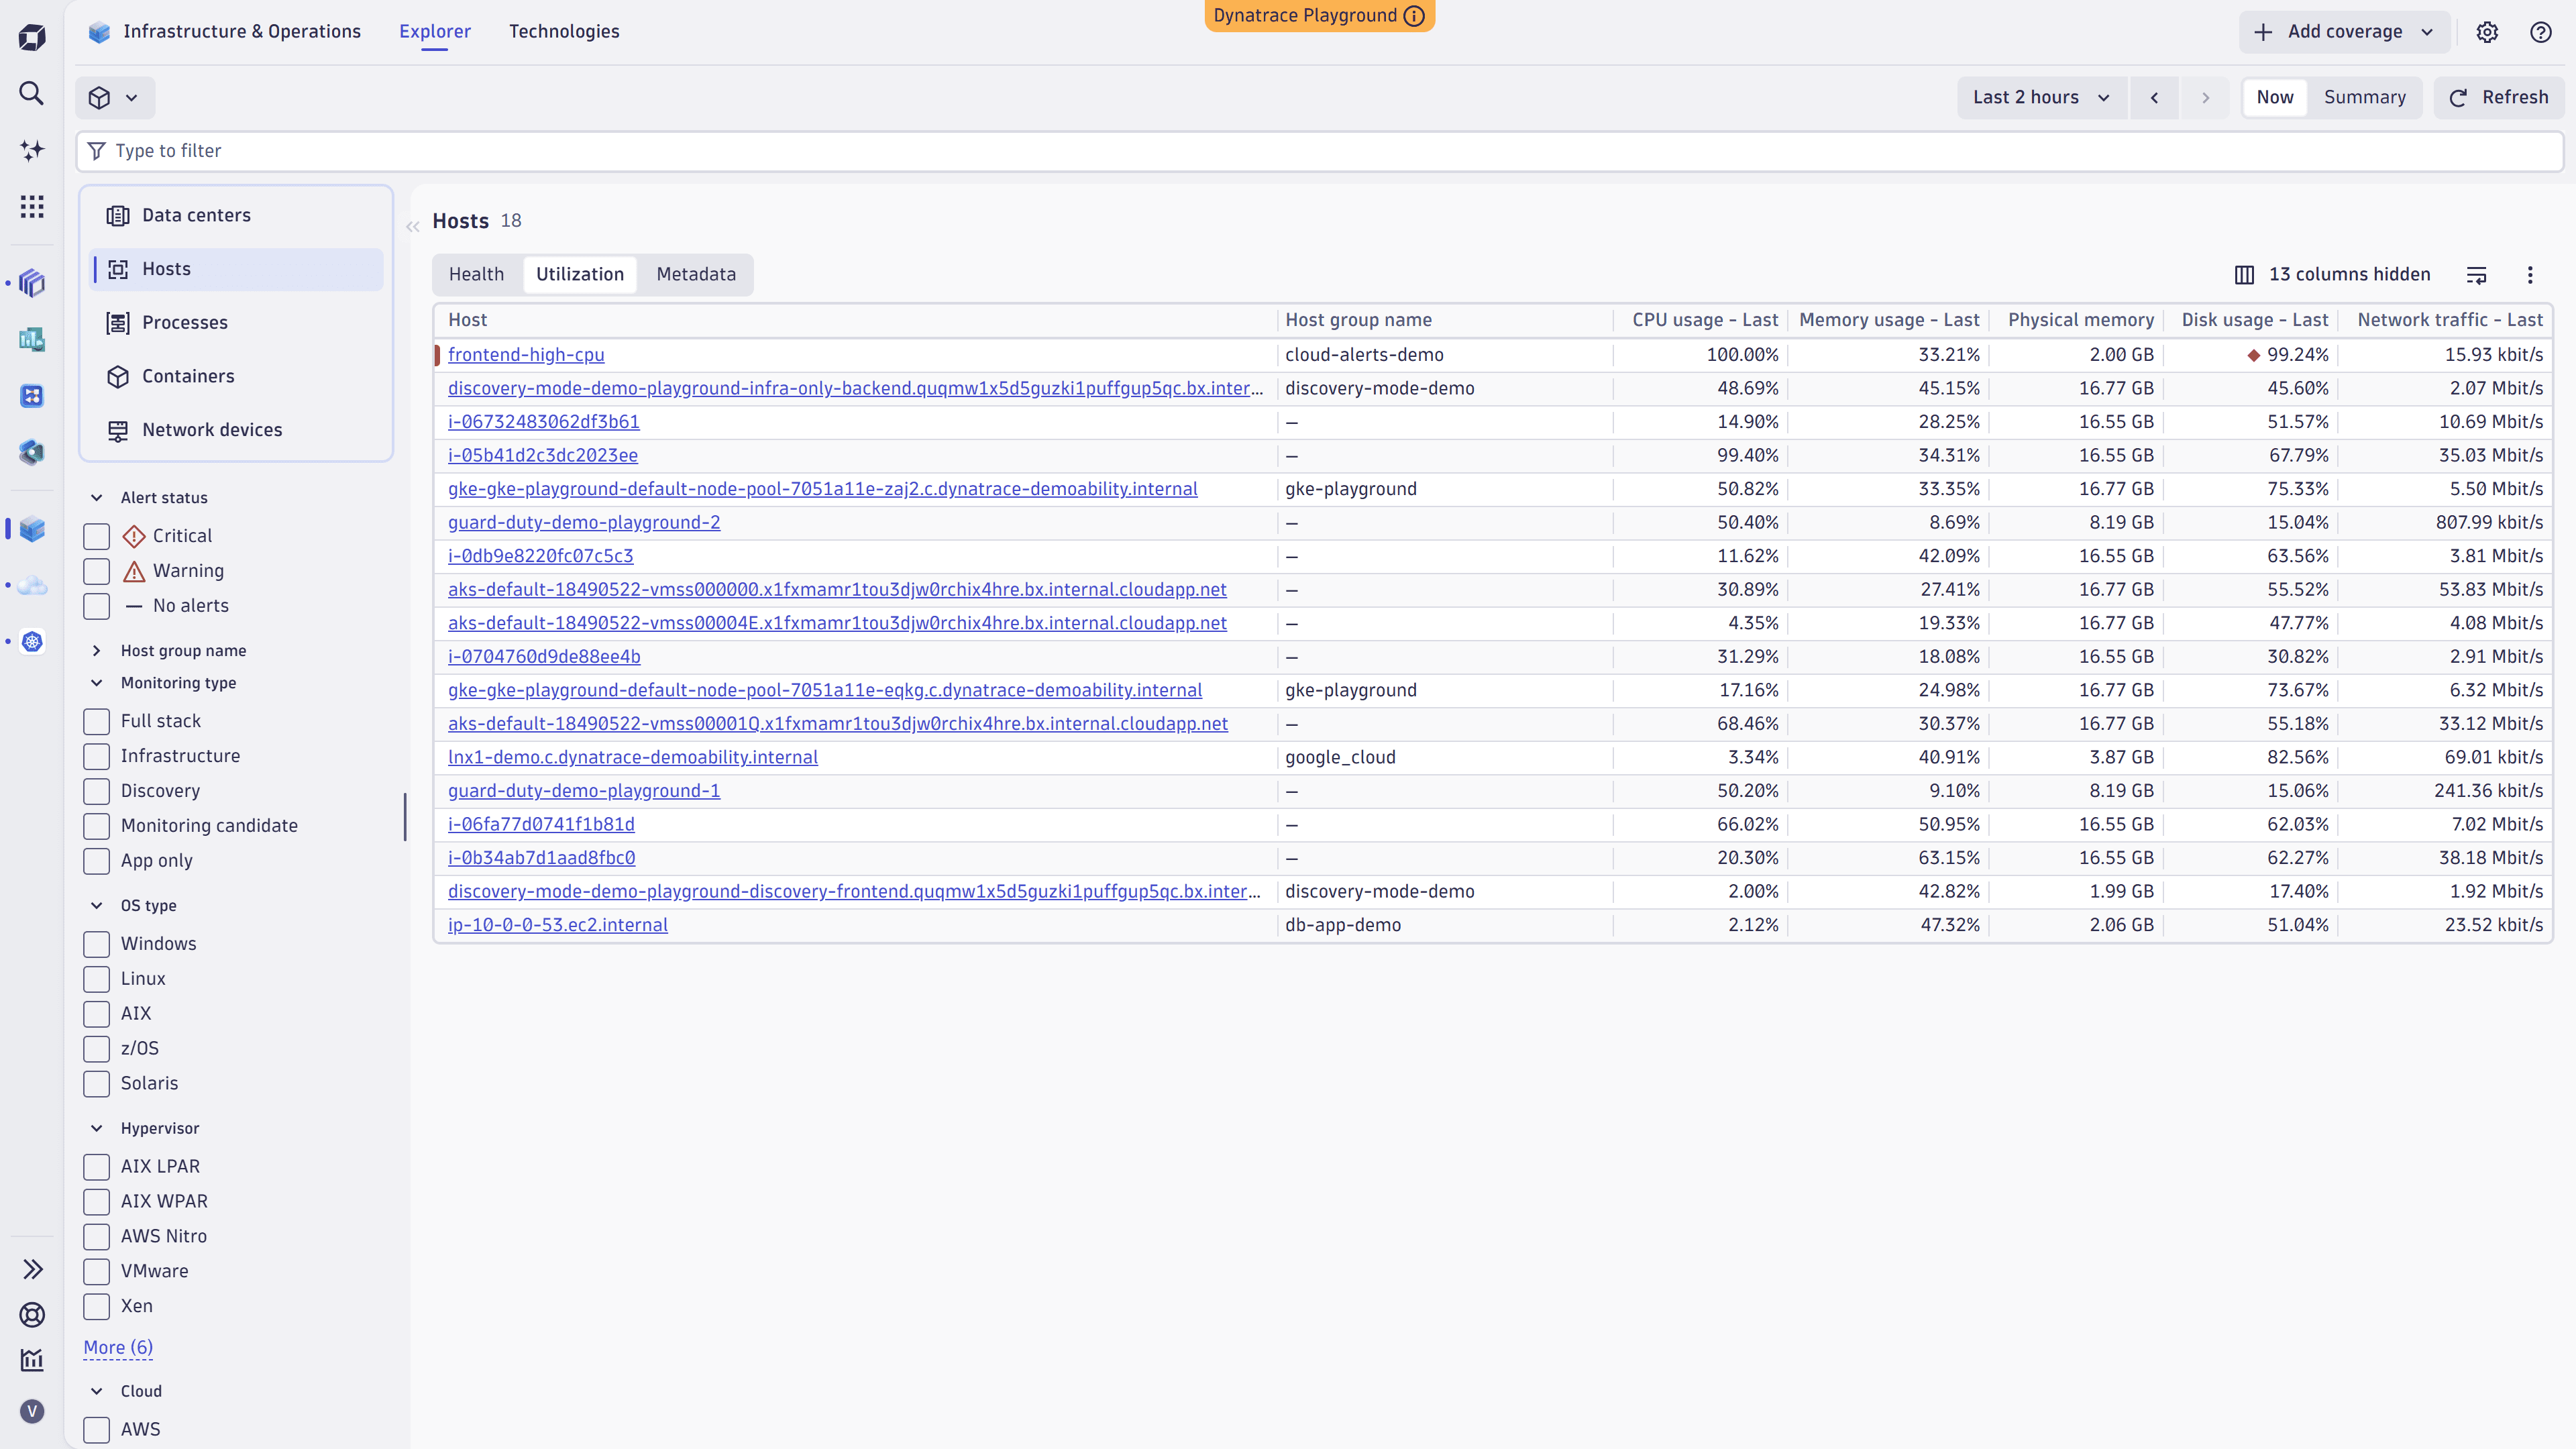Switch to the Metadata tab
Screen dimensions: 2576x1449
(x=696, y=275)
